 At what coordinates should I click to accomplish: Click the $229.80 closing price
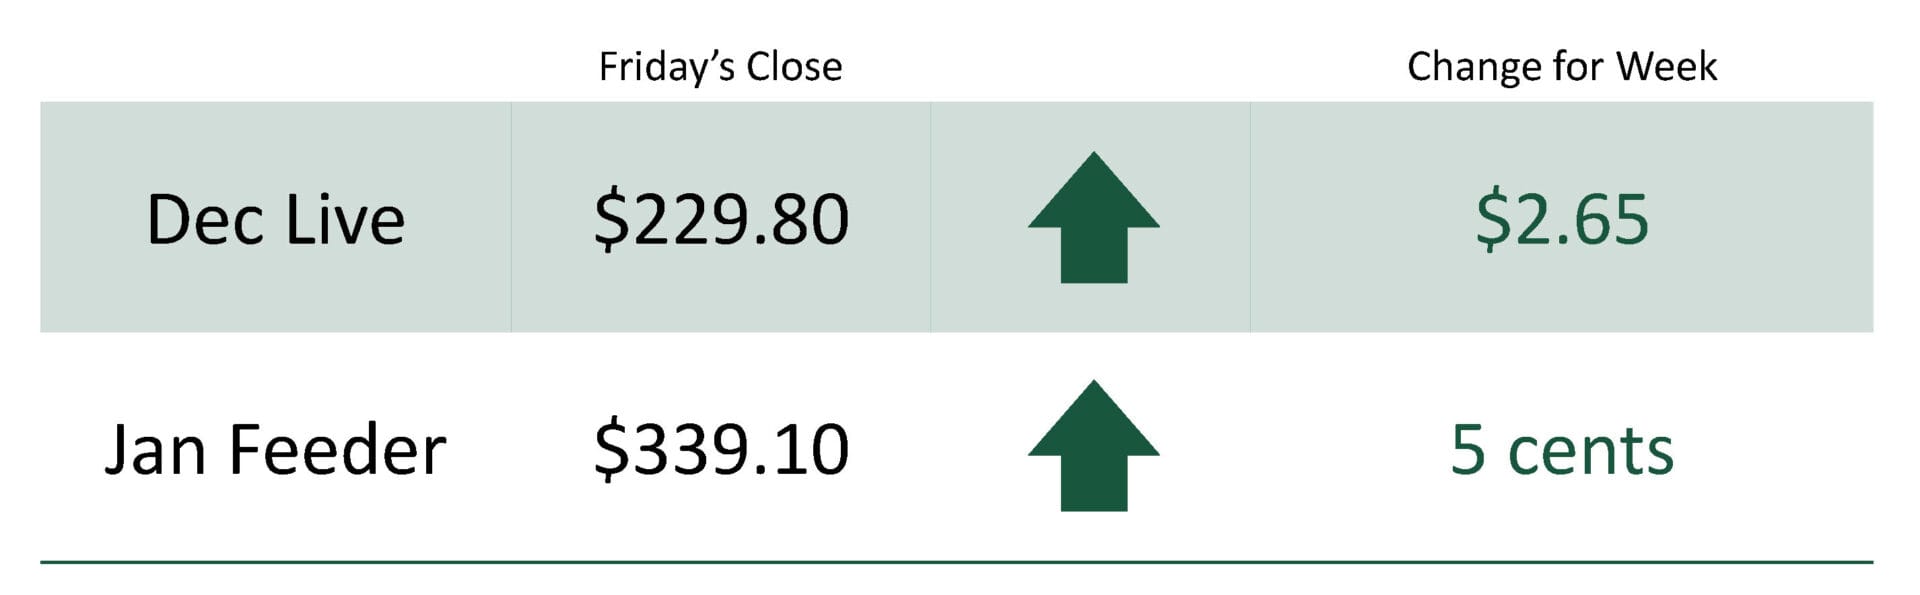coord(721,219)
